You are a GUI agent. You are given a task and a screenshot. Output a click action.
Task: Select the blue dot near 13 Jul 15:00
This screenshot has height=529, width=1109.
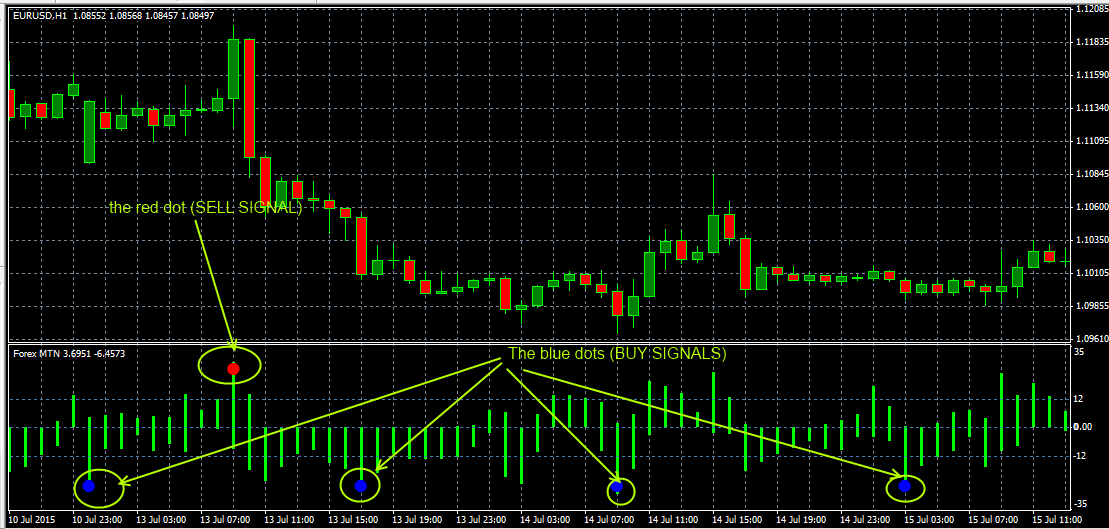click(361, 486)
